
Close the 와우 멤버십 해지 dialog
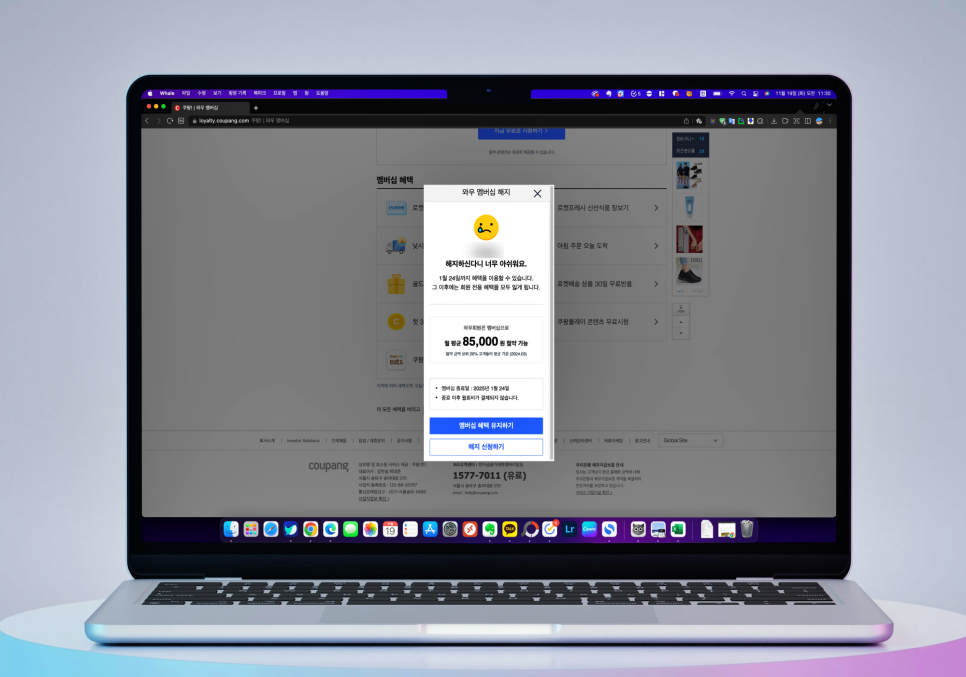tap(537, 193)
